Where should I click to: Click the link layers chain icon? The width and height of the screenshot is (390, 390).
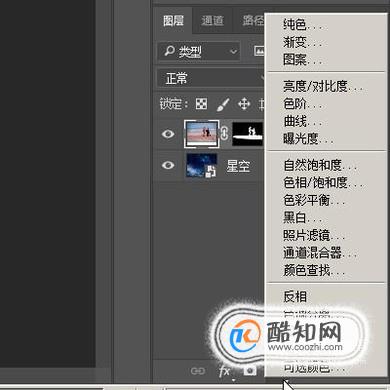[198, 371]
